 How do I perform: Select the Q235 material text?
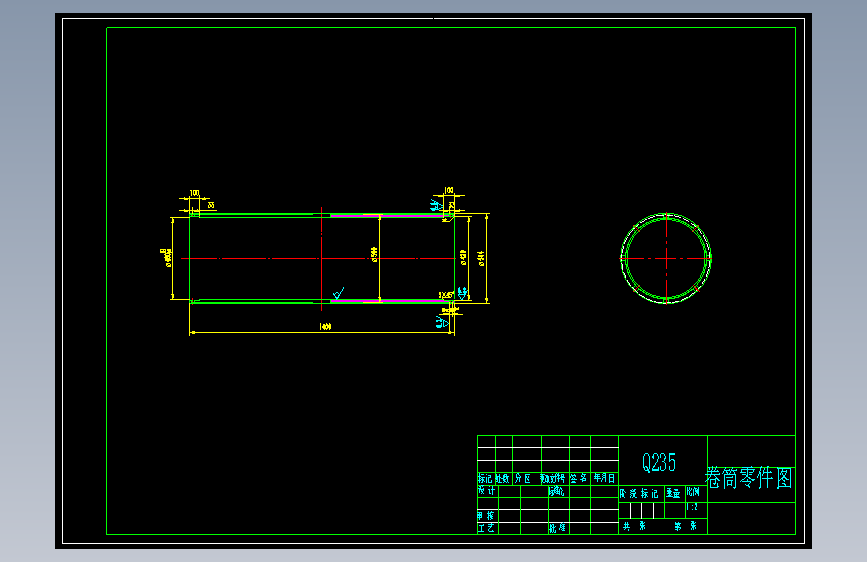659,462
